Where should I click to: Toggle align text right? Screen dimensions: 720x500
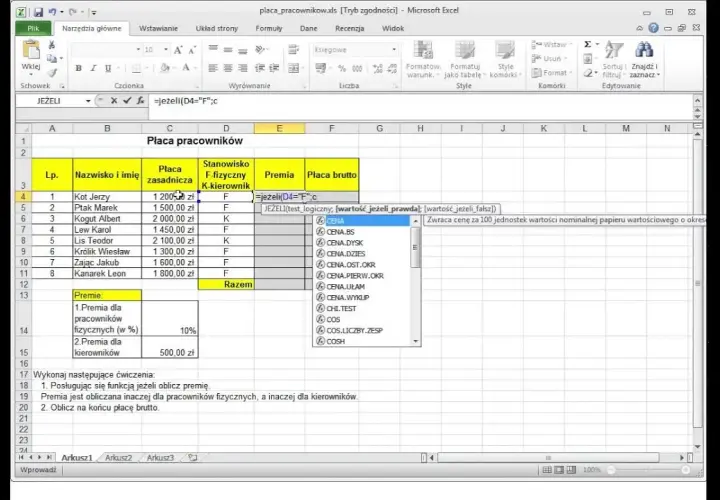click(242, 68)
